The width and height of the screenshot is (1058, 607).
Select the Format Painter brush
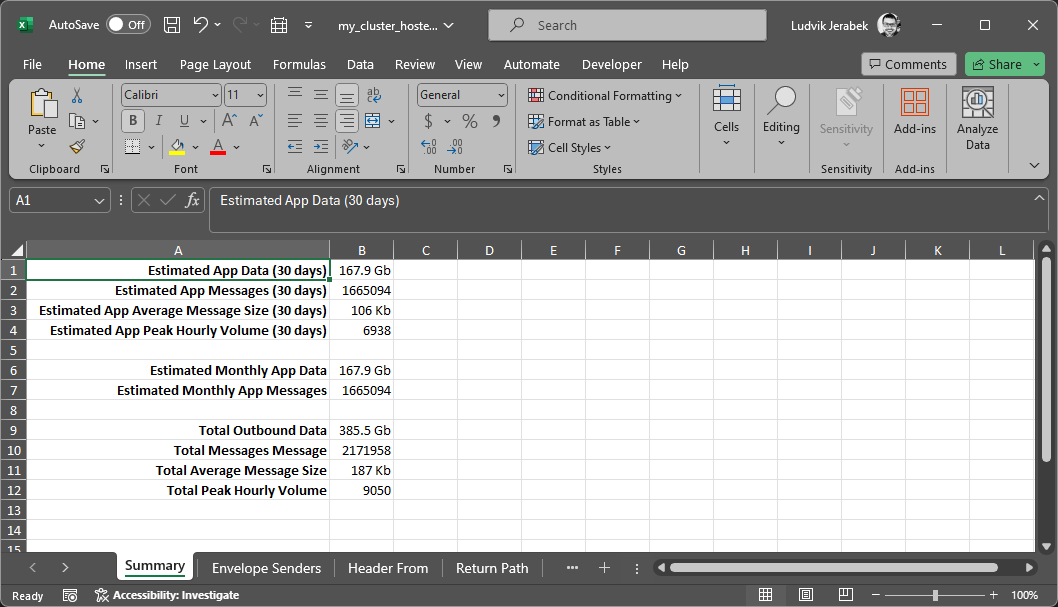[77, 146]
